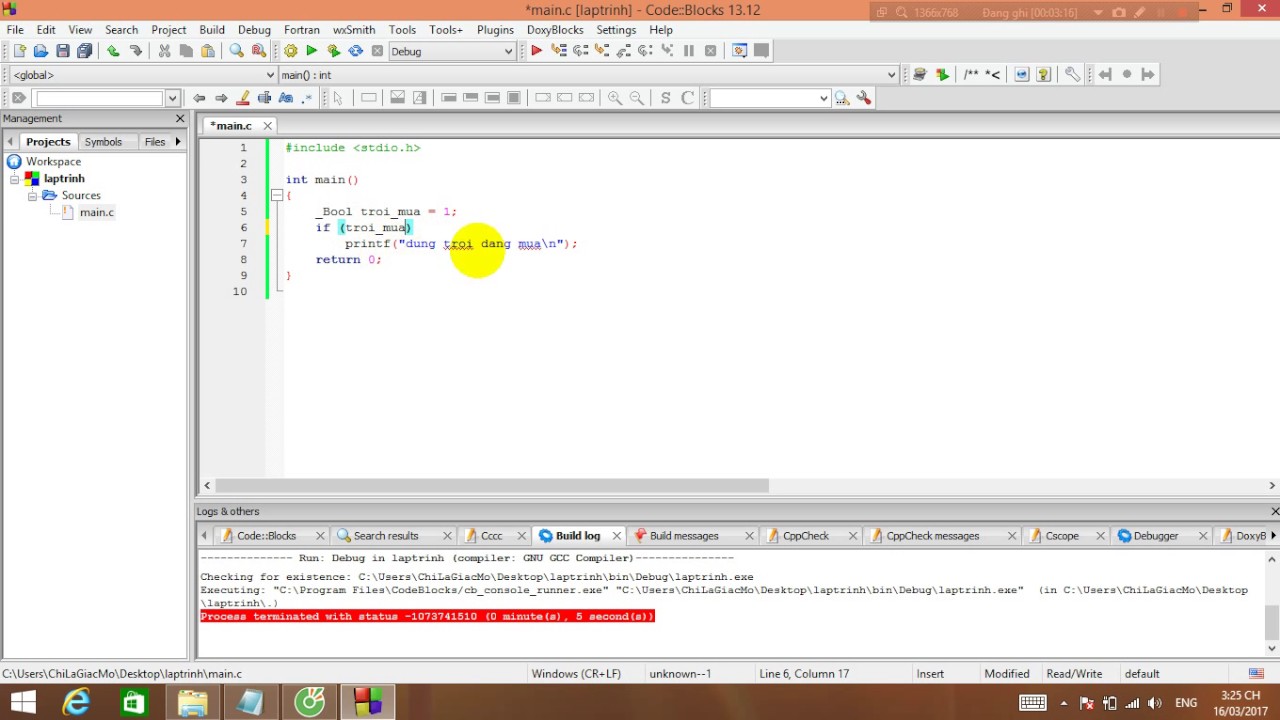Open the Settings menu
Viewport: 1280px width, 720px height.
click(616, 30)
